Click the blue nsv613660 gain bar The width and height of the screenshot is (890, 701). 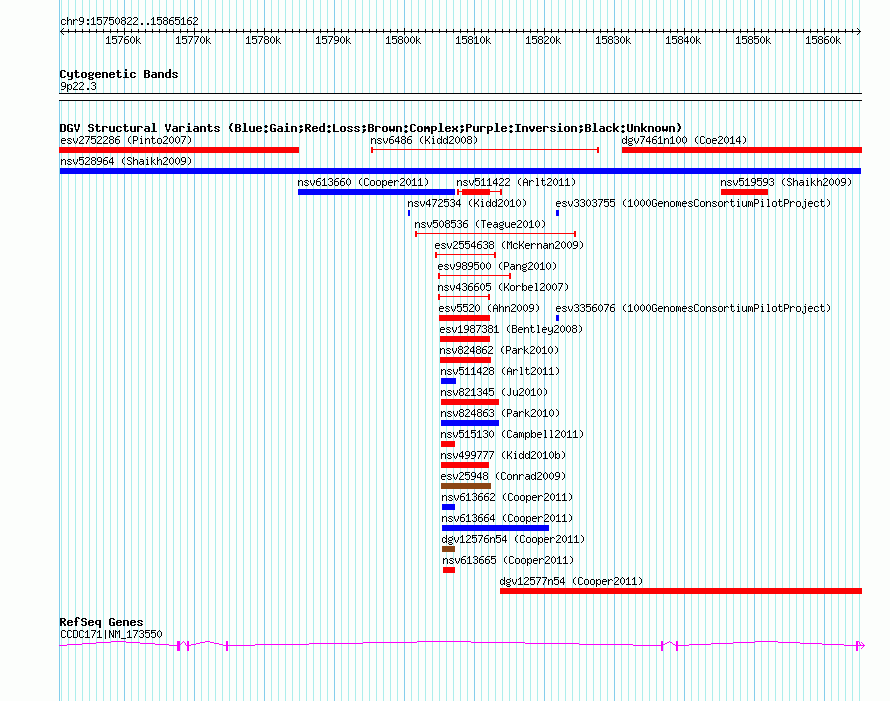pyautogui.click(x=376, y=192)
